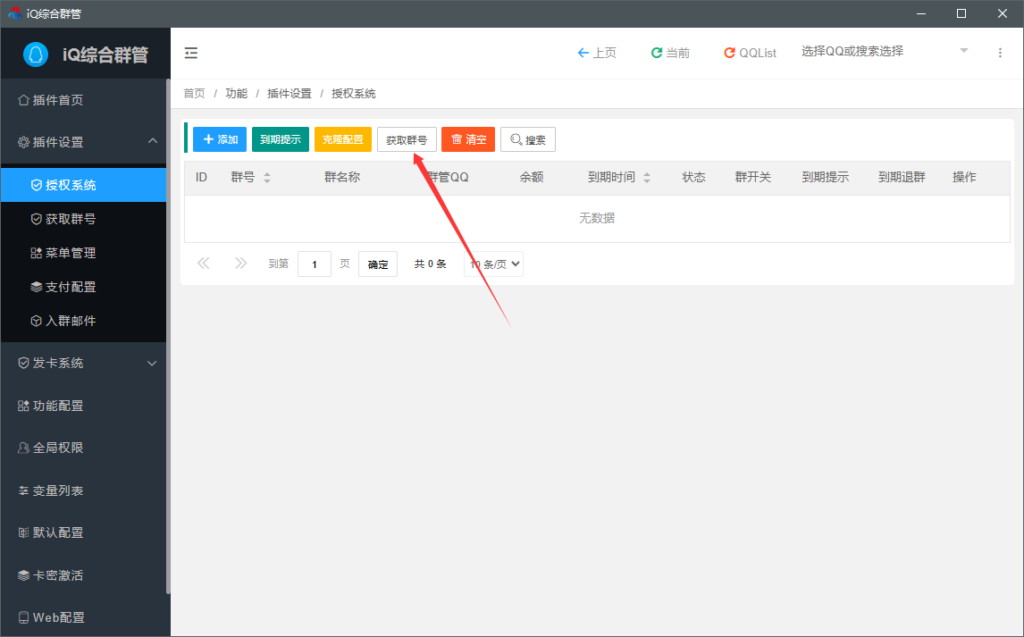Image resolution: width=1024 pixels, height=637 pixels.
Task: Click the 操作 column header
Action: tap(965, 177)
